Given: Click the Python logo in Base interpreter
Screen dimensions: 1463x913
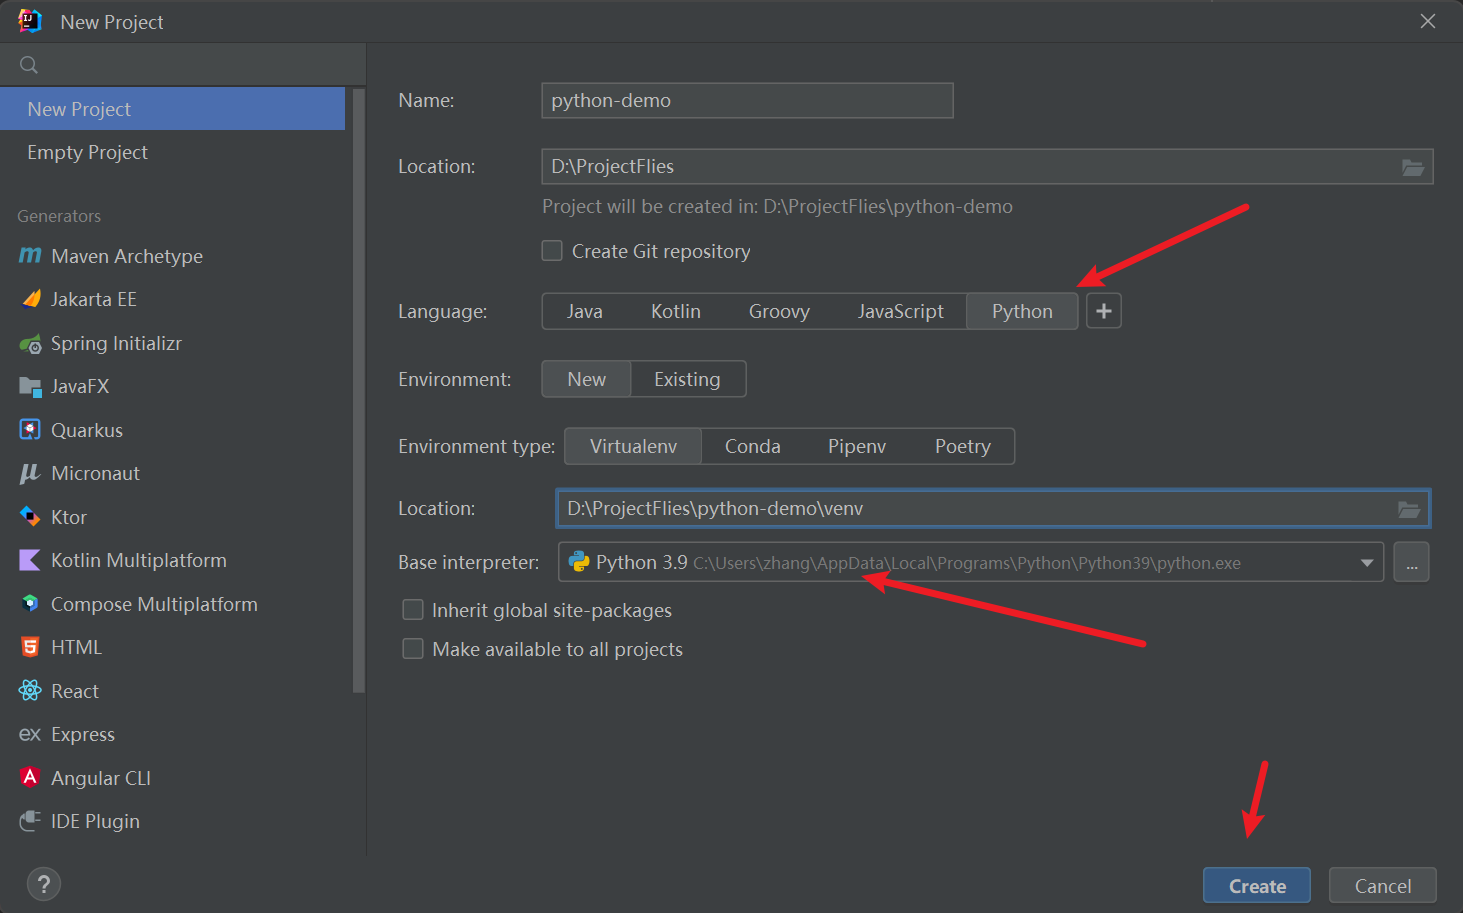Looking at the screenshot, I should click(579, 562).
